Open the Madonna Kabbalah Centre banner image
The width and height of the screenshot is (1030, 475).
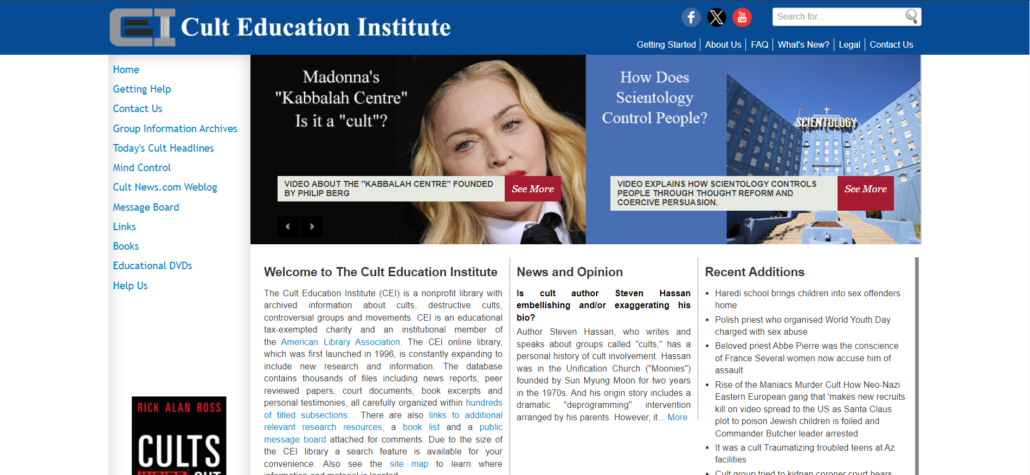click(x=418, y=149)
